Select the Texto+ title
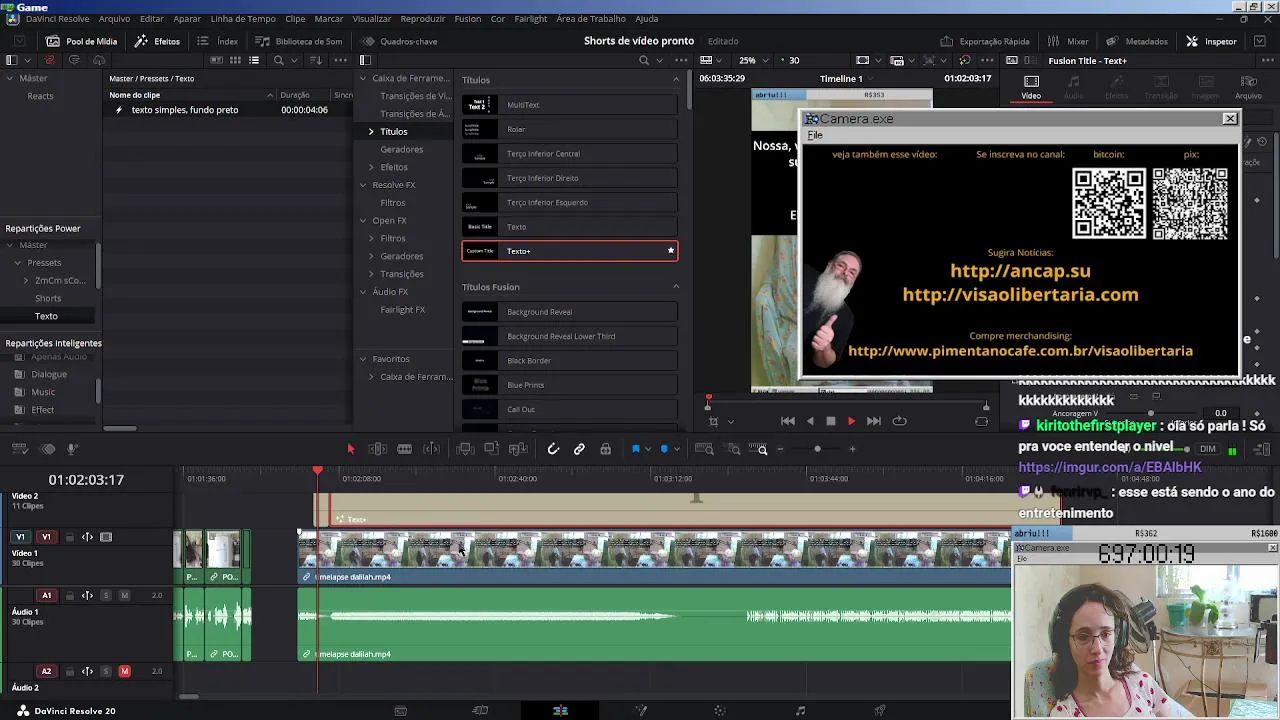The image size is (1280, 720). (569, 251)
